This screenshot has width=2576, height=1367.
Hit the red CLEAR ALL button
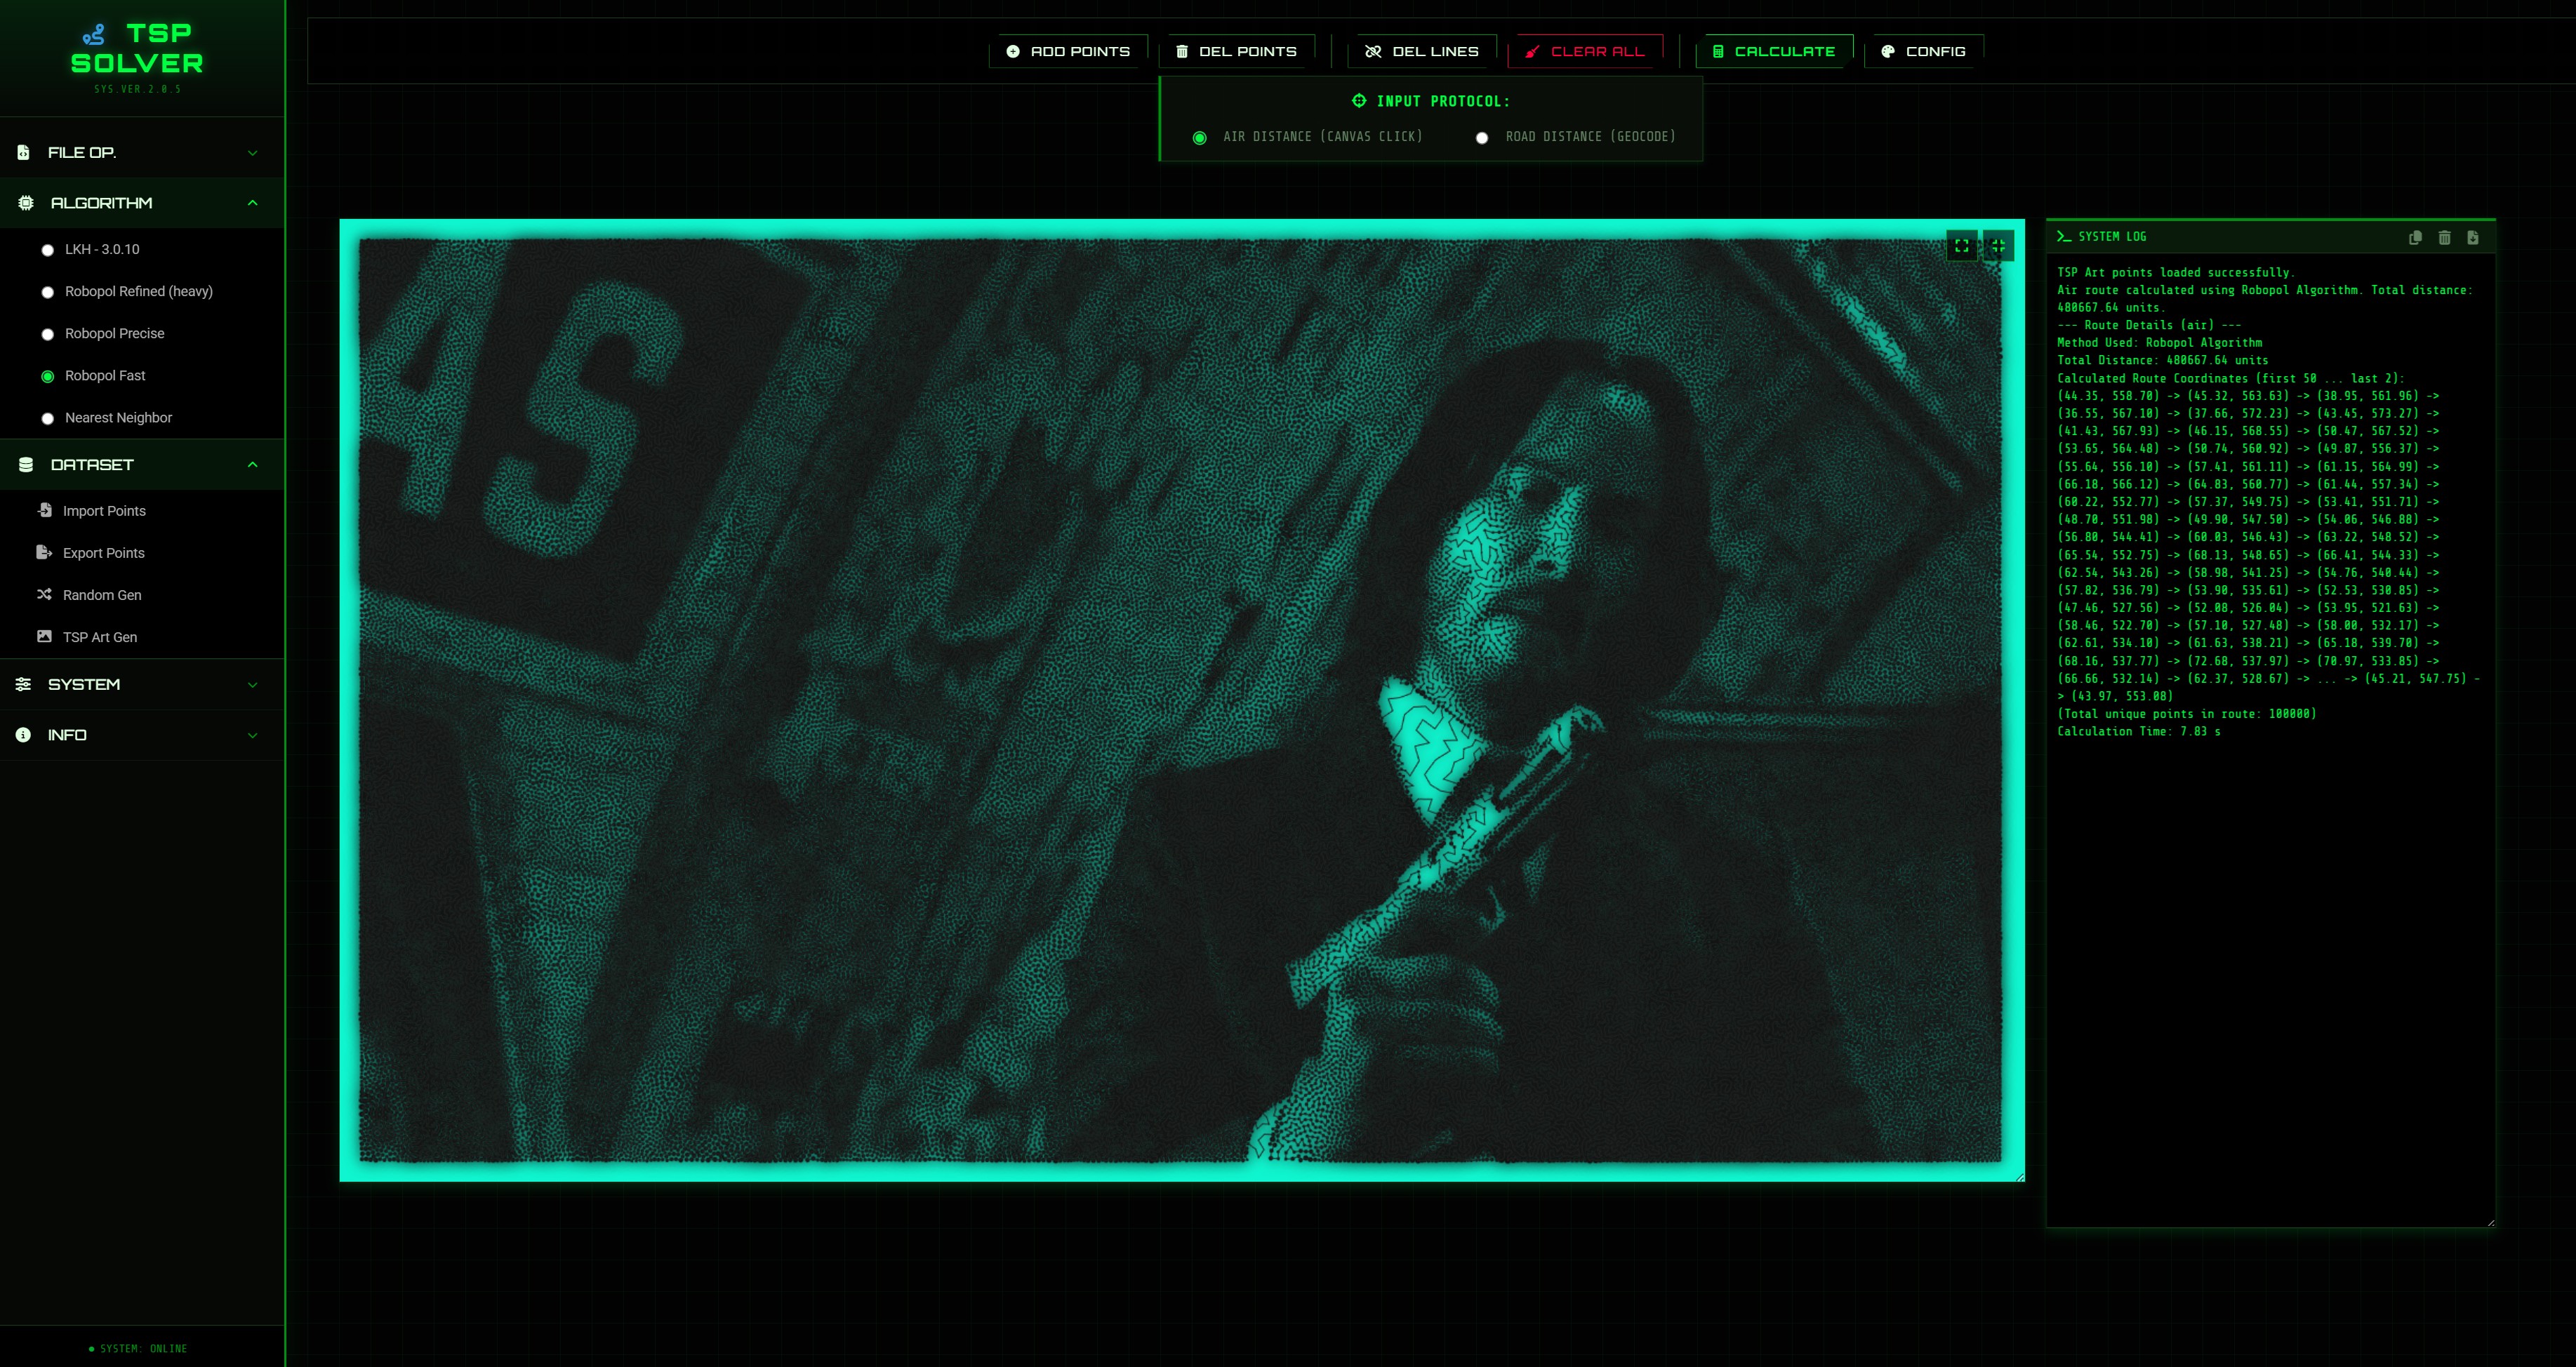[x=1585, y=51]
